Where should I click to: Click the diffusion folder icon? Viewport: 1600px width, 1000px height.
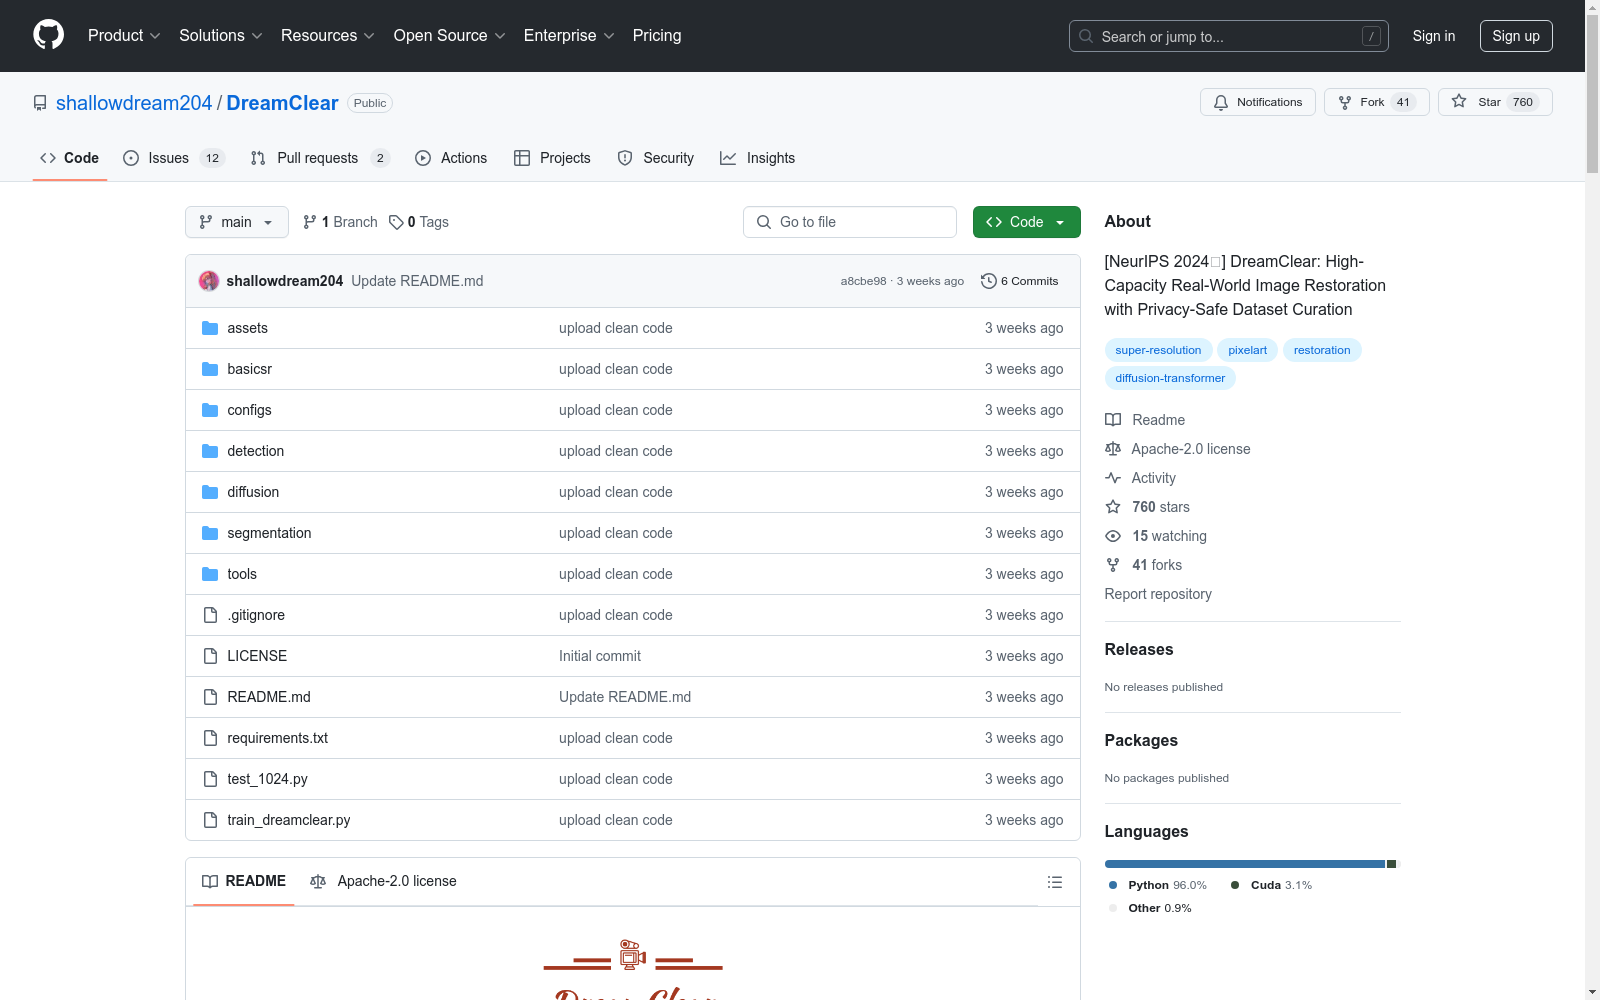210,492
